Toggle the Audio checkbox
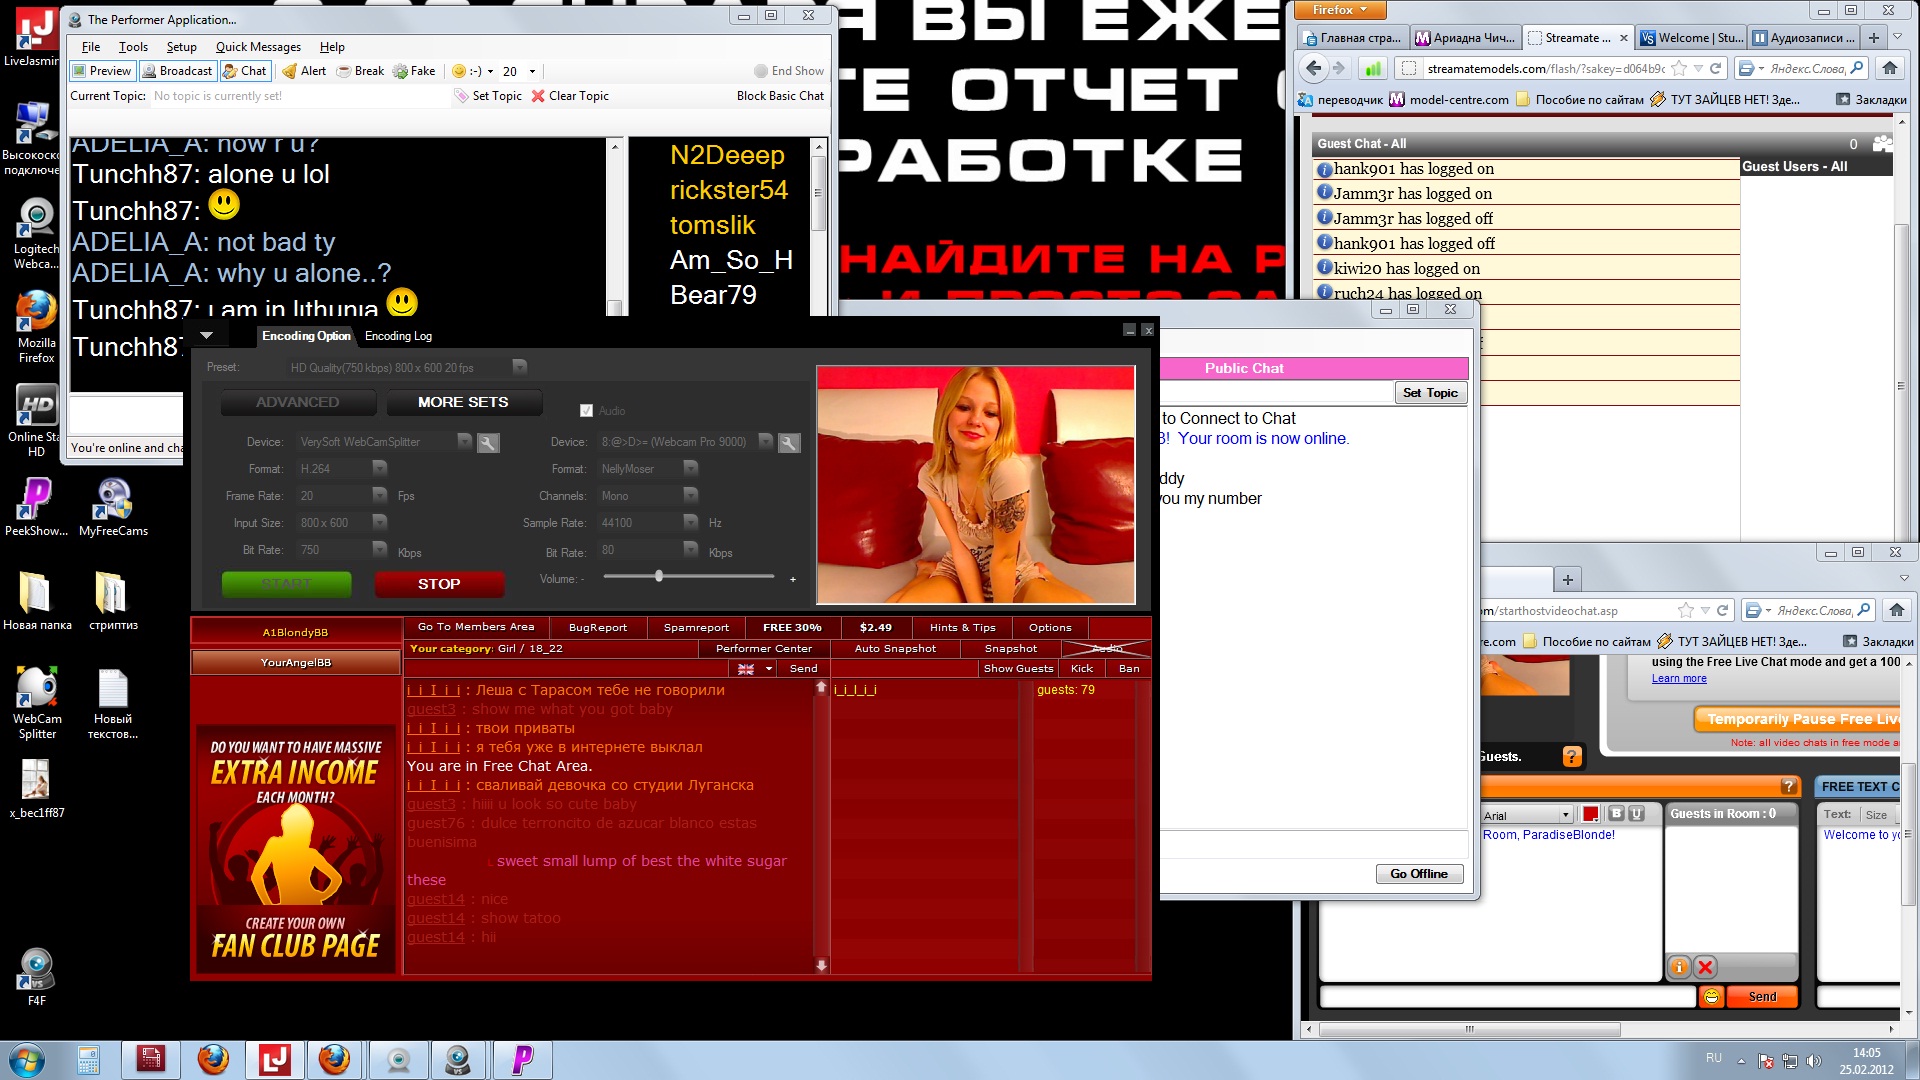 click(x=587, y=411)
